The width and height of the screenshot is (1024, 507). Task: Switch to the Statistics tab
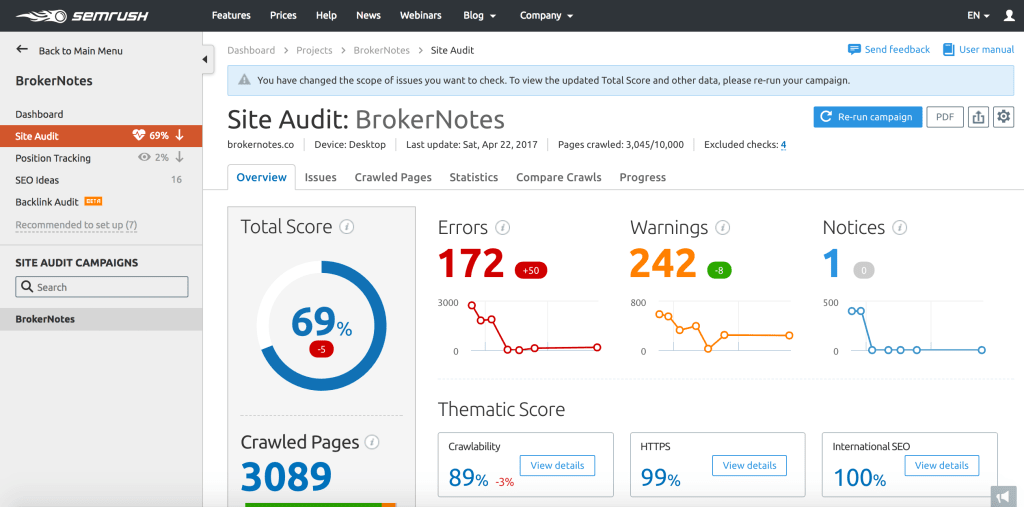(x=473, y=177)
